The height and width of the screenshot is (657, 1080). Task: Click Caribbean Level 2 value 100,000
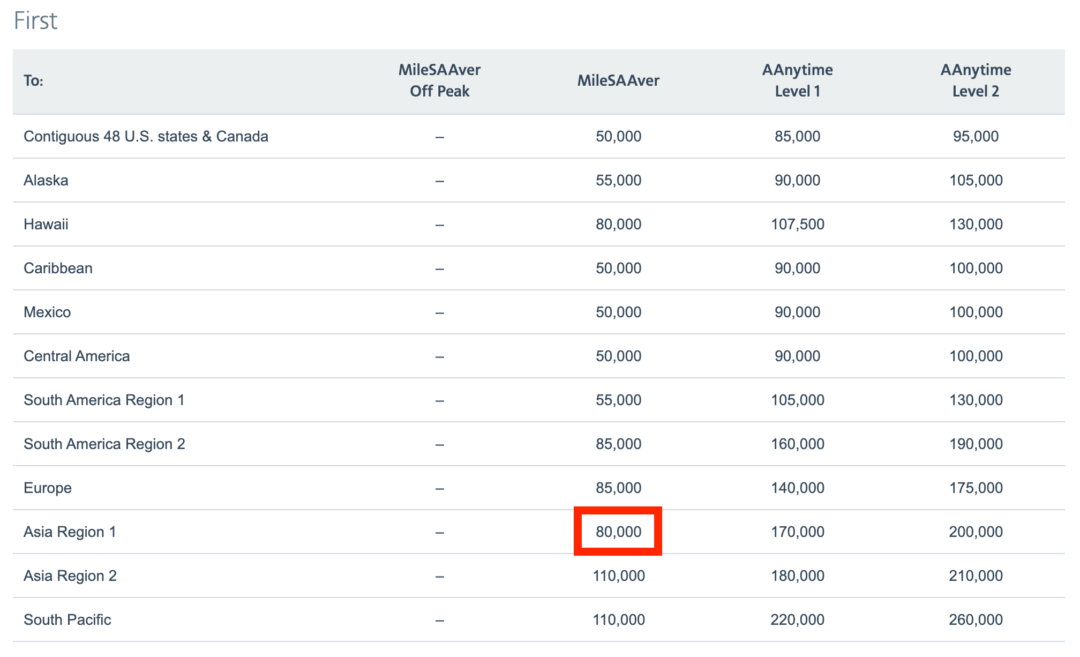(975, 269)
